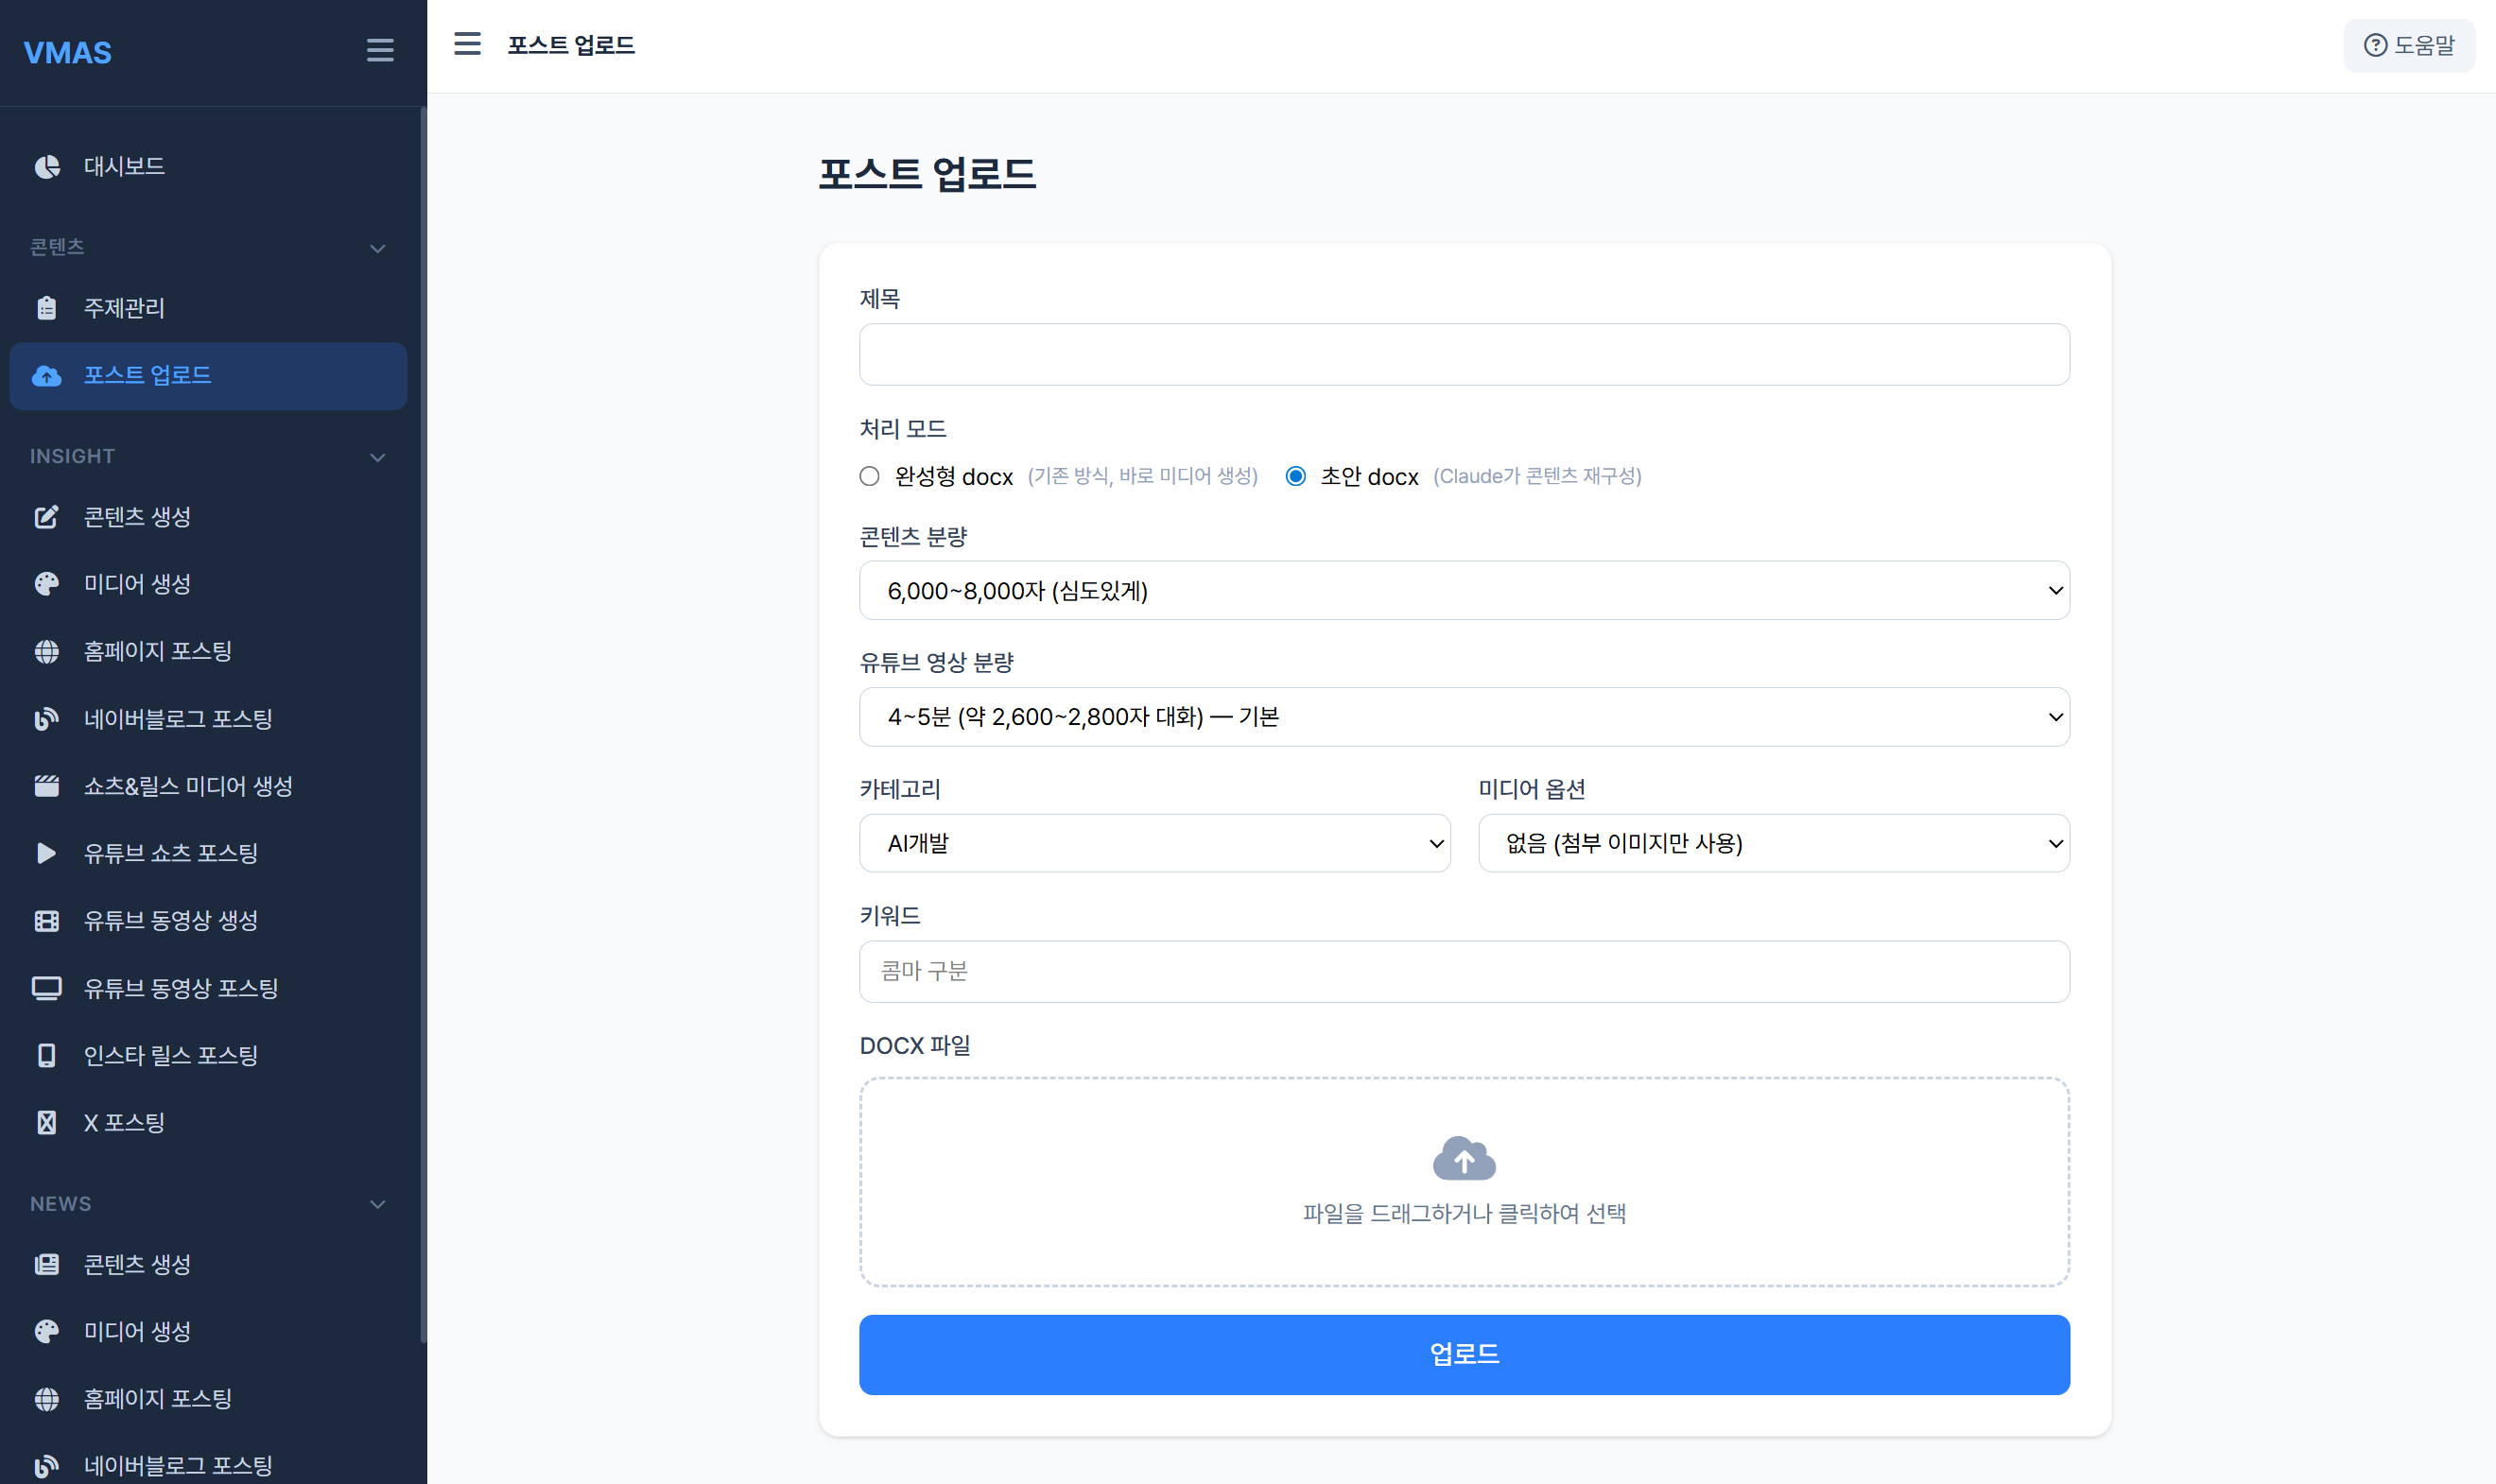Open the 카테고리 dropdown showing AI개발
2496x1484 pixels.
click(1154, 843)
